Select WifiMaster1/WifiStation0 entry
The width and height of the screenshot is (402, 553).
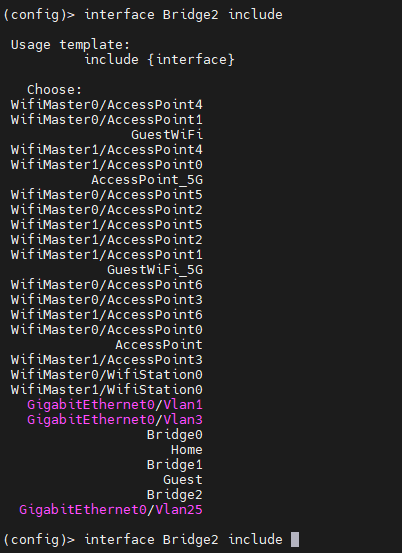107,390
